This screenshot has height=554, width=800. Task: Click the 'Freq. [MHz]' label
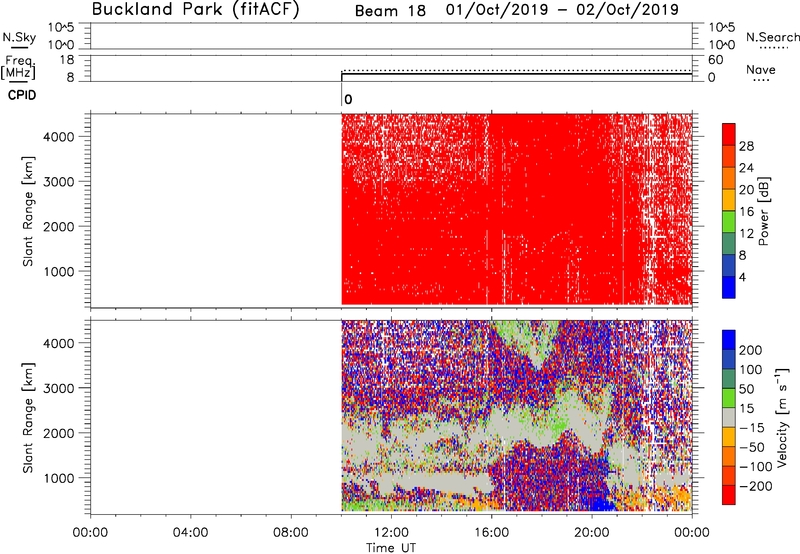(18, 68)
